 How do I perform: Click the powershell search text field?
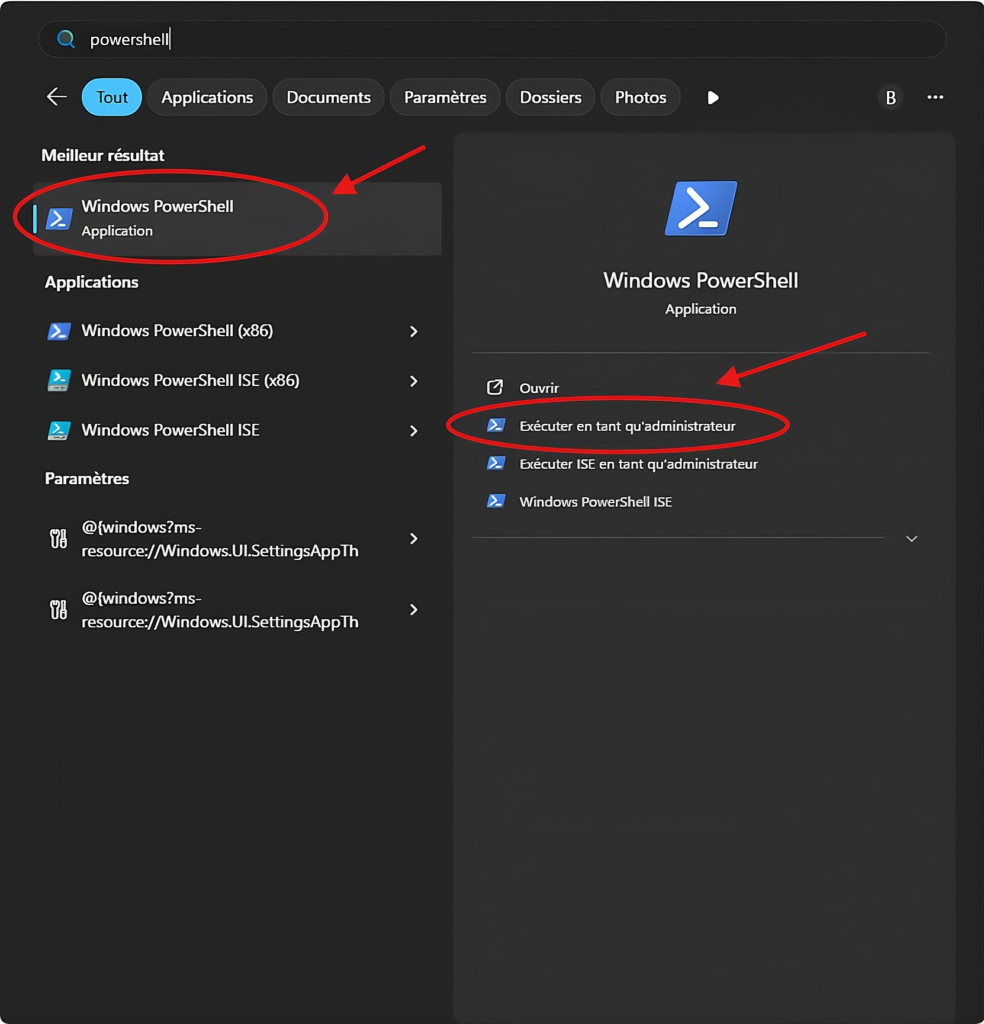point(492,39)
